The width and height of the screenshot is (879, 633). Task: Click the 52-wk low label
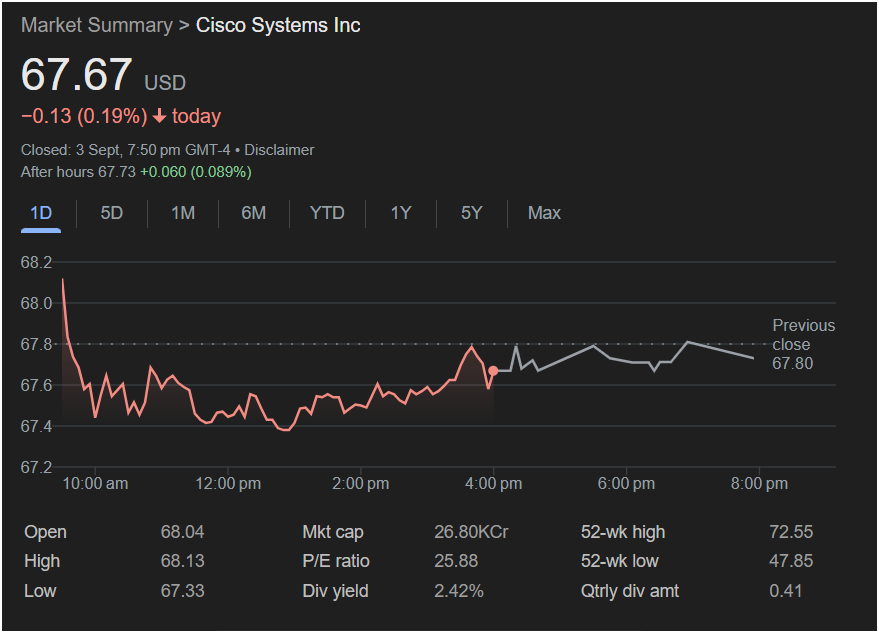point(619,561)
